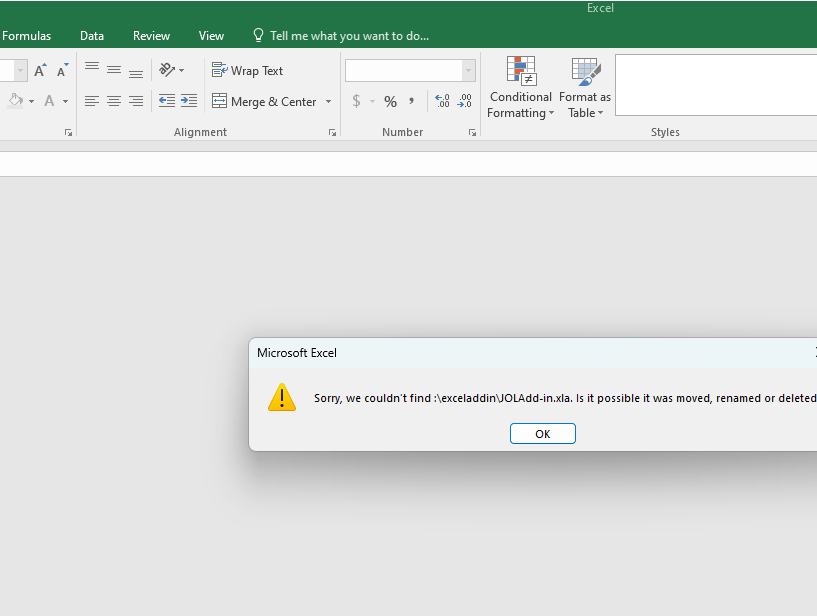Viewport: 817px width, 616px height.
Task: Click the Font Color swatch
Action: click(x=48, y=101)
